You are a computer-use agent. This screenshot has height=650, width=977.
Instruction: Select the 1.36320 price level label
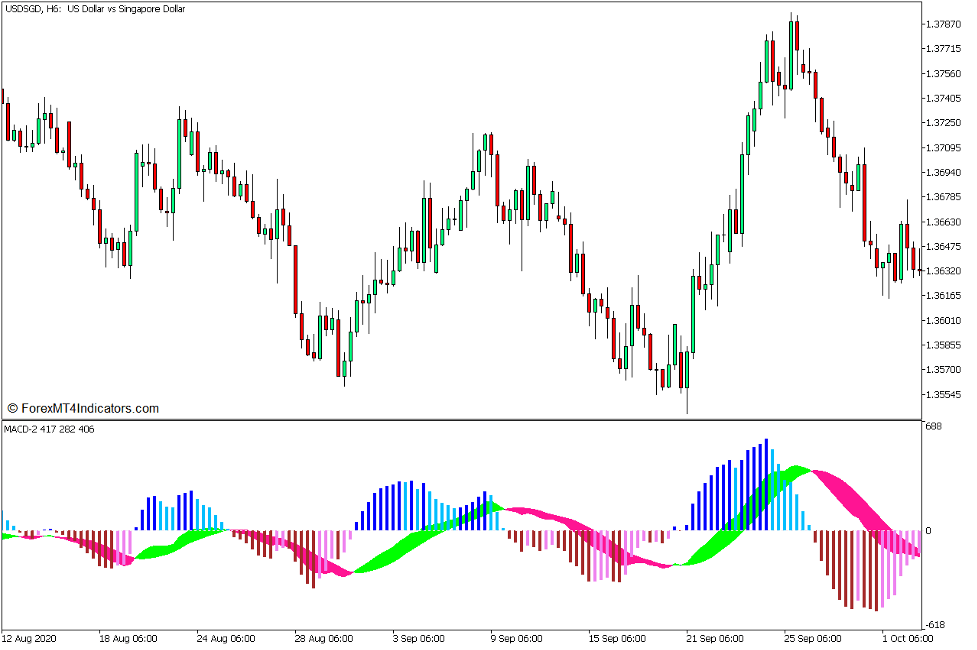coord(945,269)
